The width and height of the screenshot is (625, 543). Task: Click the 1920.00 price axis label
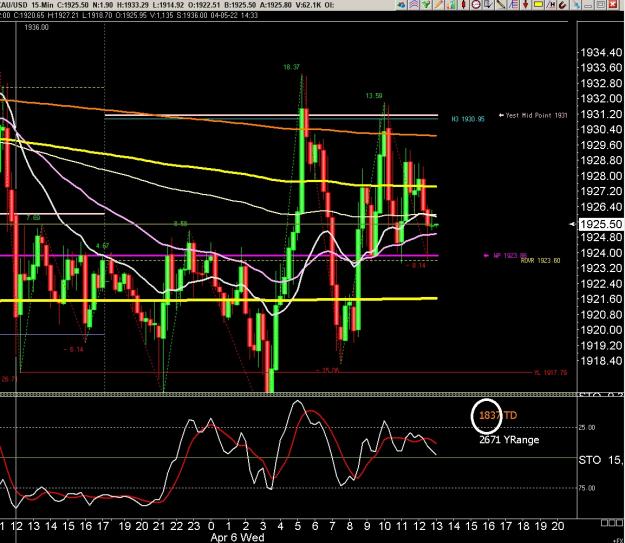(x=601, y=330)
